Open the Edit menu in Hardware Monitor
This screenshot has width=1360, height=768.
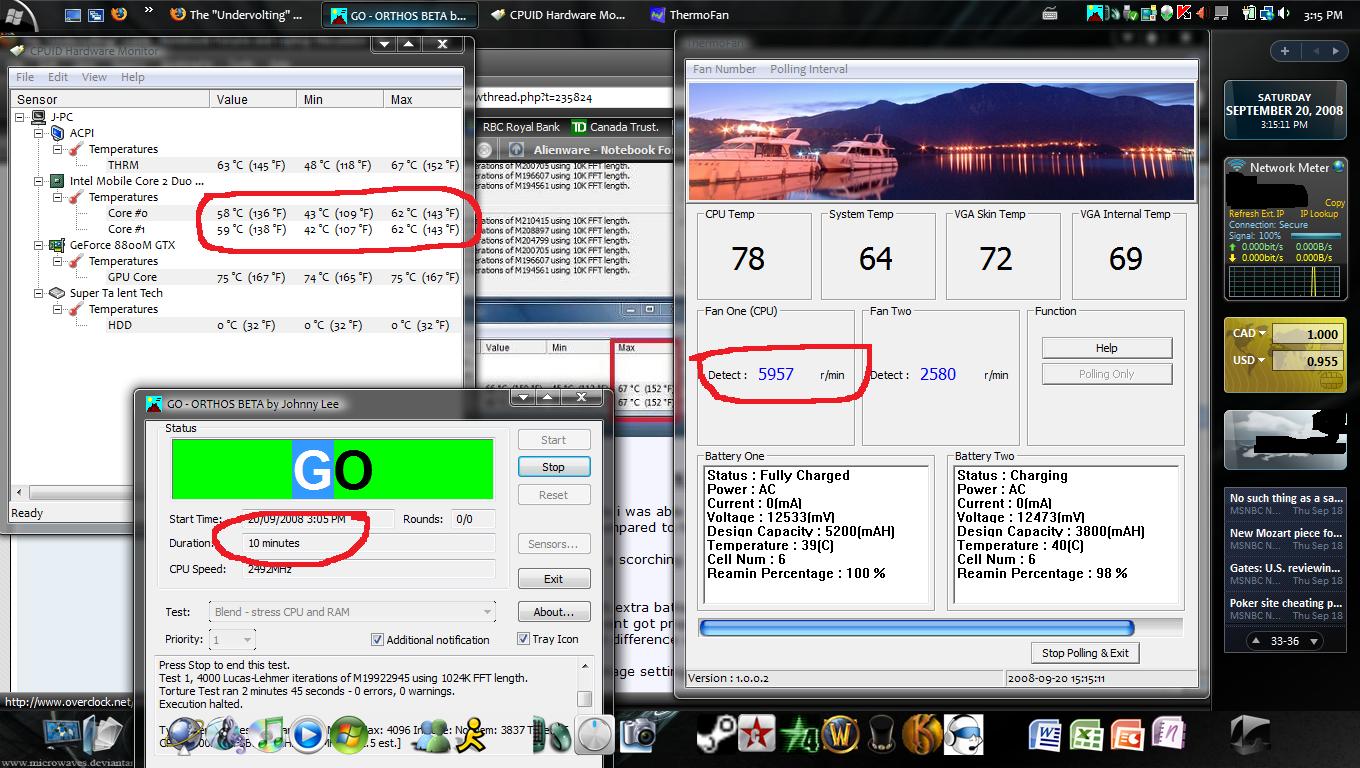[x=58, y=77]
